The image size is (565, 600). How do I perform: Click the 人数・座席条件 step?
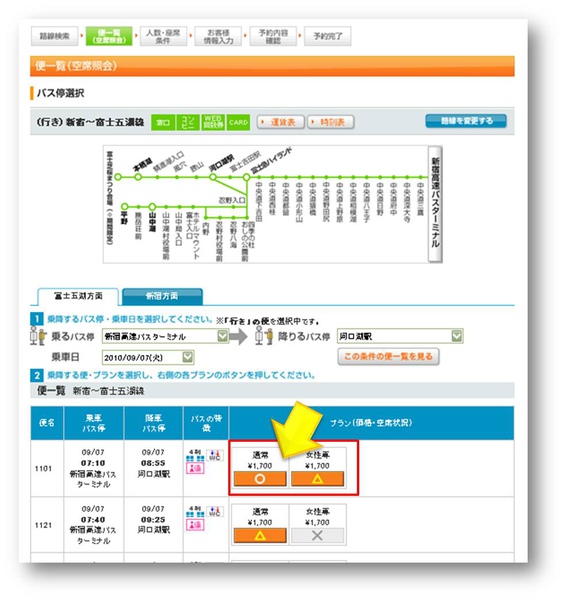163,36
